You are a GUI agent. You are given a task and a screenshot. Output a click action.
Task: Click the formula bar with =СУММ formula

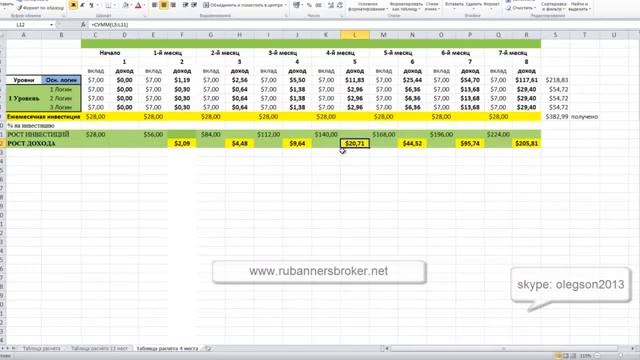363,25
